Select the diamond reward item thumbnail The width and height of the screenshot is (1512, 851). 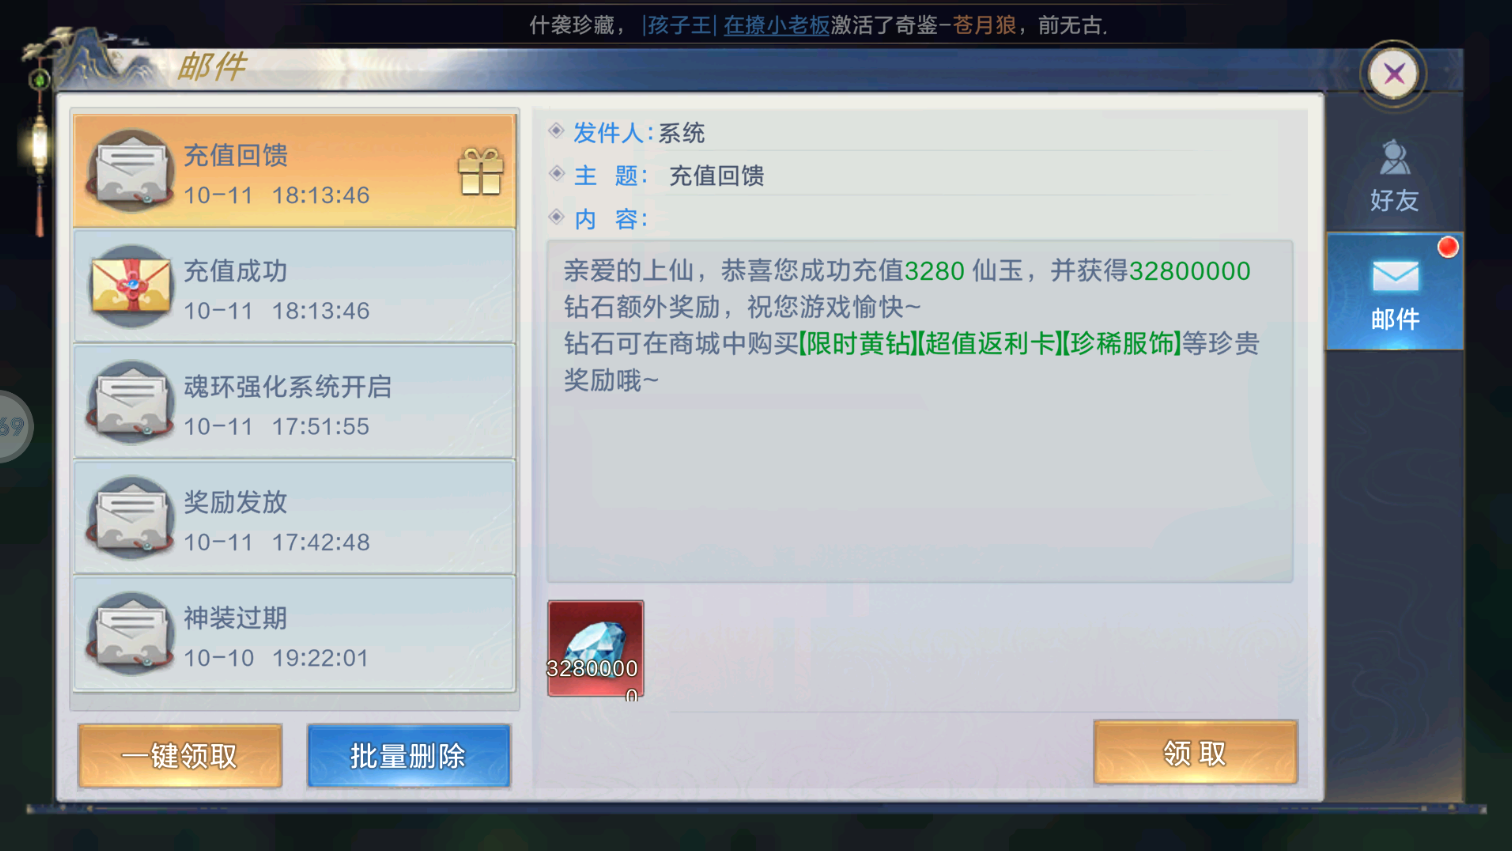(x=595, y=648)
